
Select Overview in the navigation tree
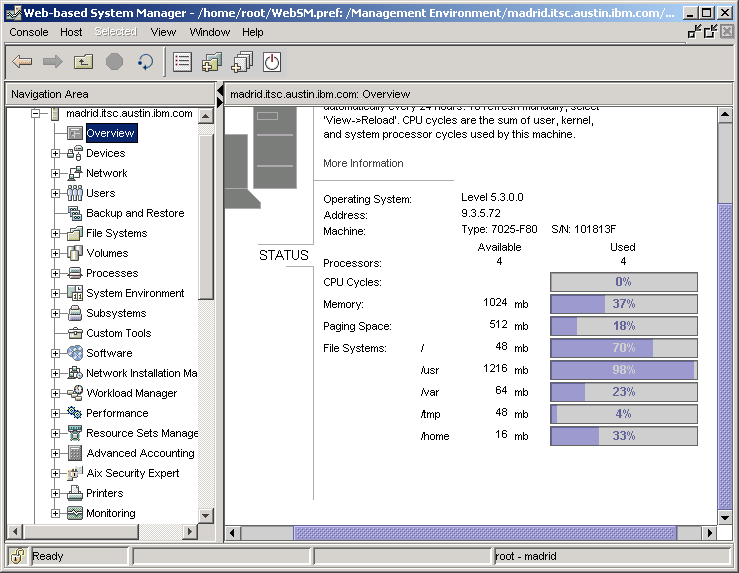[x=111, y=133]
